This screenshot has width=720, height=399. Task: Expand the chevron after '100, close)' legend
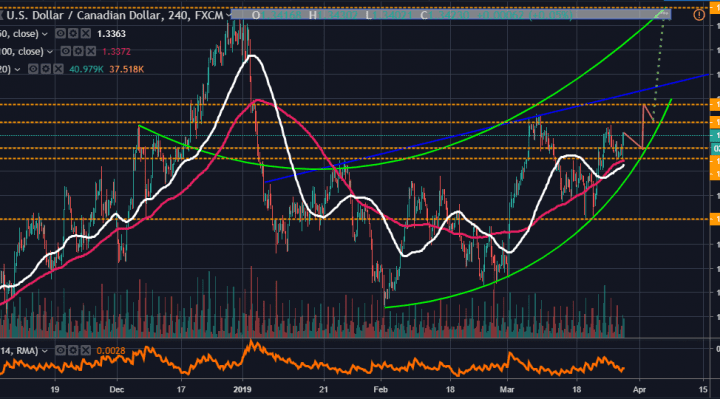tap(50, 52)
